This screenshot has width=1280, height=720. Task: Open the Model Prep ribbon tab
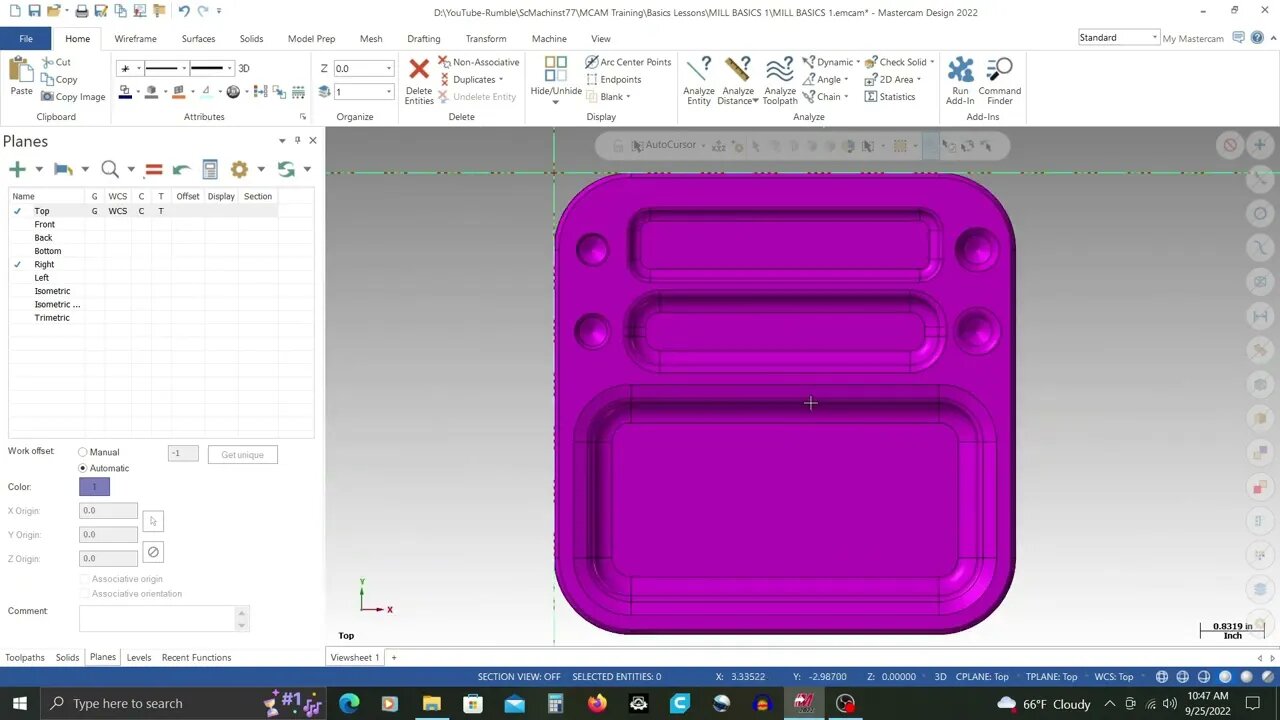312,39
